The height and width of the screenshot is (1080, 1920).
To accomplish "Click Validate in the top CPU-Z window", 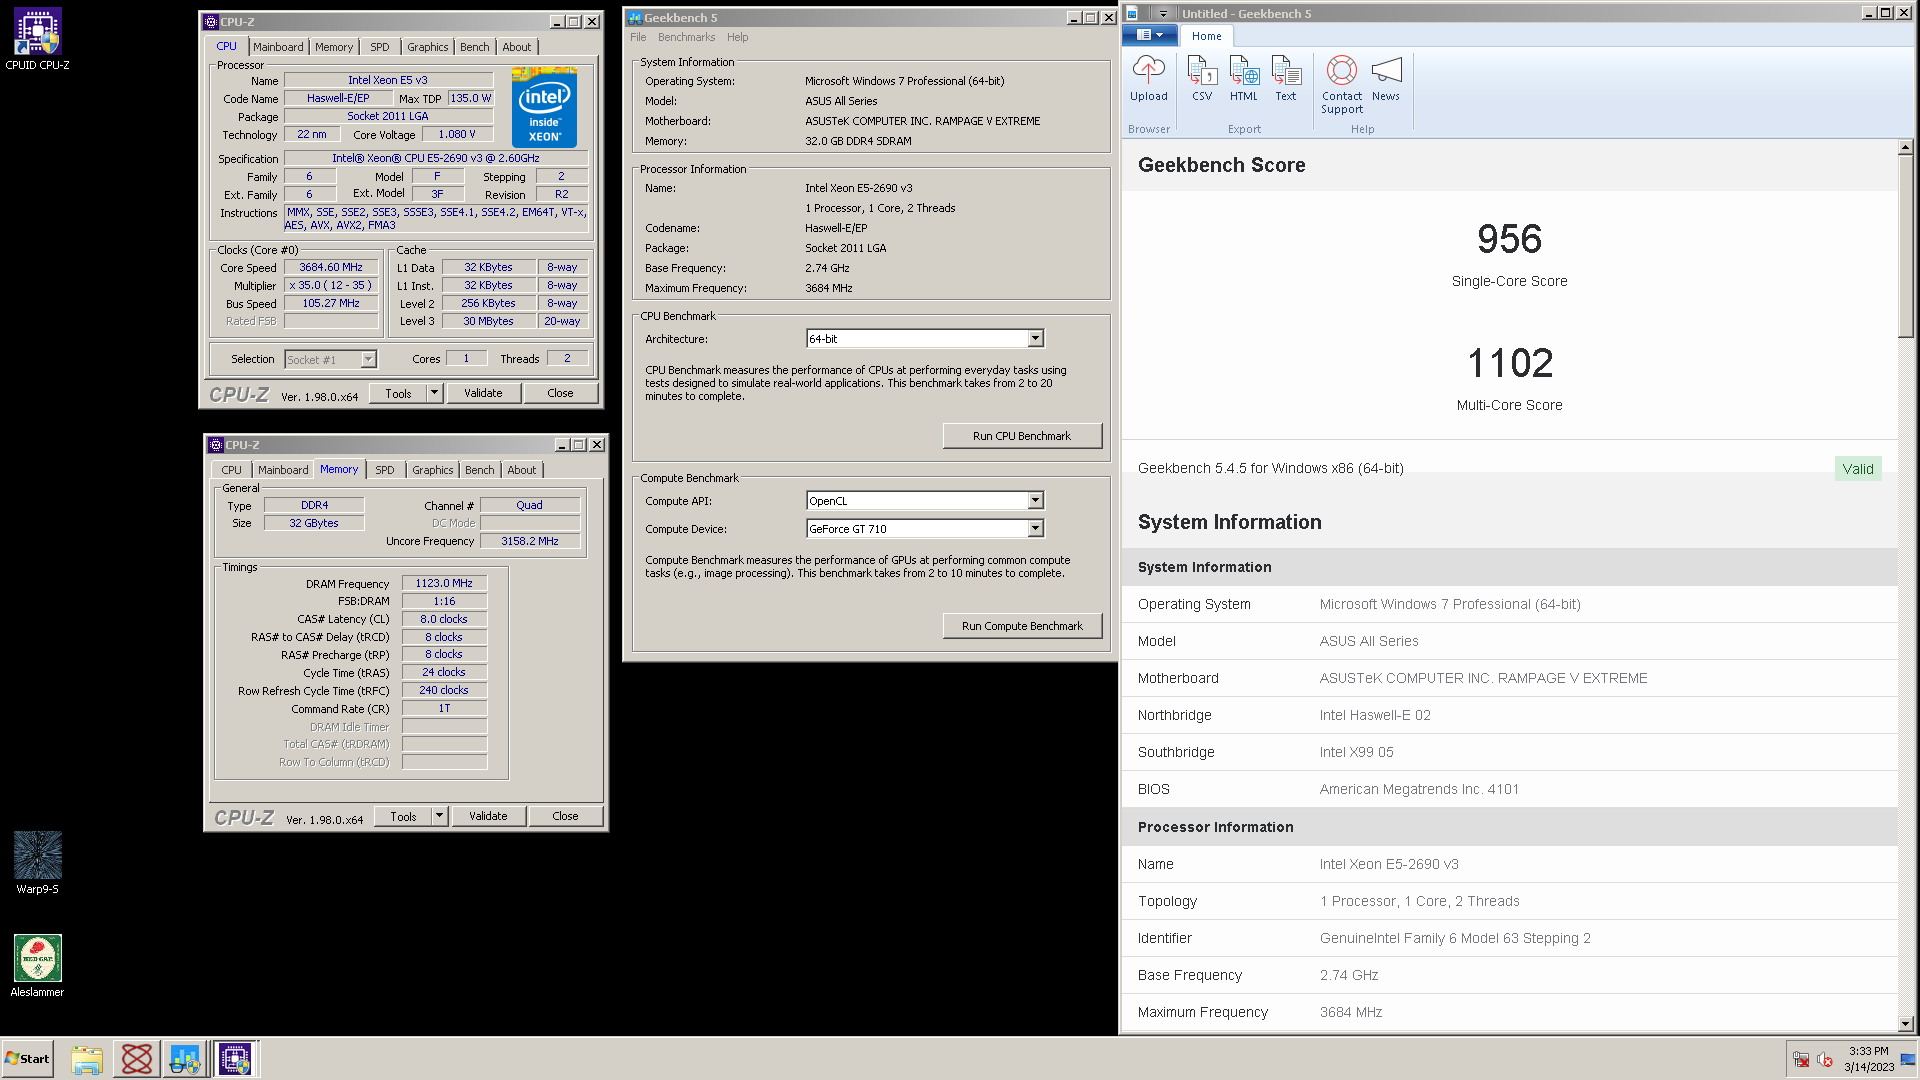I will tap(483, 394).
